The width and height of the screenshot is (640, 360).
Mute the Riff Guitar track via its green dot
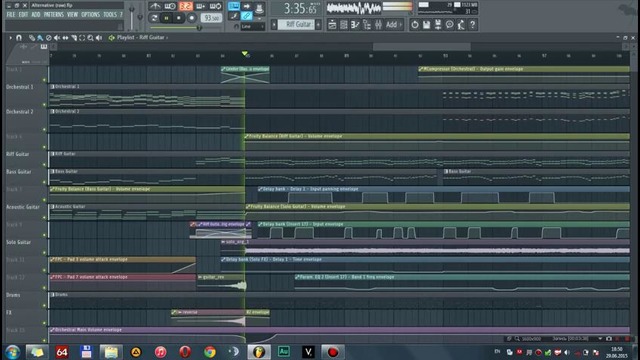pos(44,164)
